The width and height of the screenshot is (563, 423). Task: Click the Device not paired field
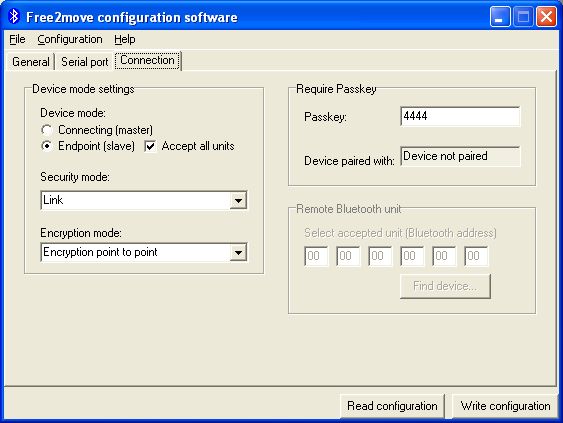pyautogui.click(x=460, y=157)
